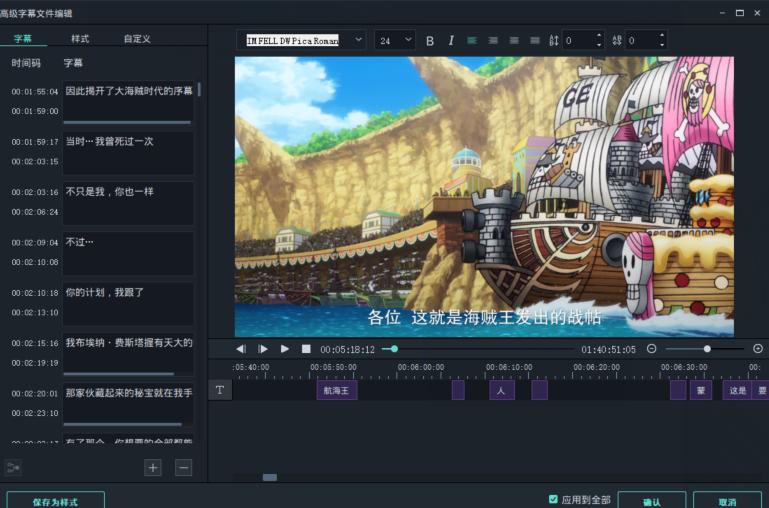This screenshot has height=508, width=769.
Task: Switch to the 自定义 tab
Action: (x=137, y=38)
